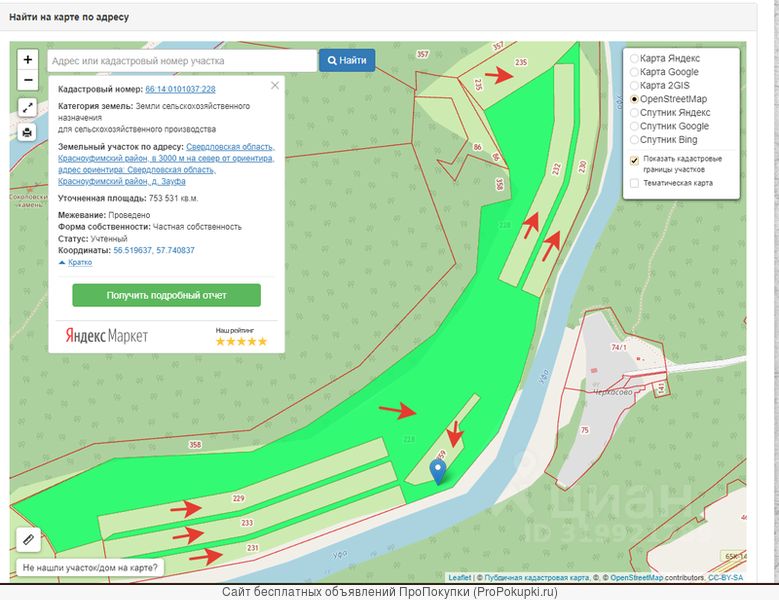The width and height of the screenshot is (779, 600).
Task: Select OpenStreetMap base layer
Action: [634, 99]
